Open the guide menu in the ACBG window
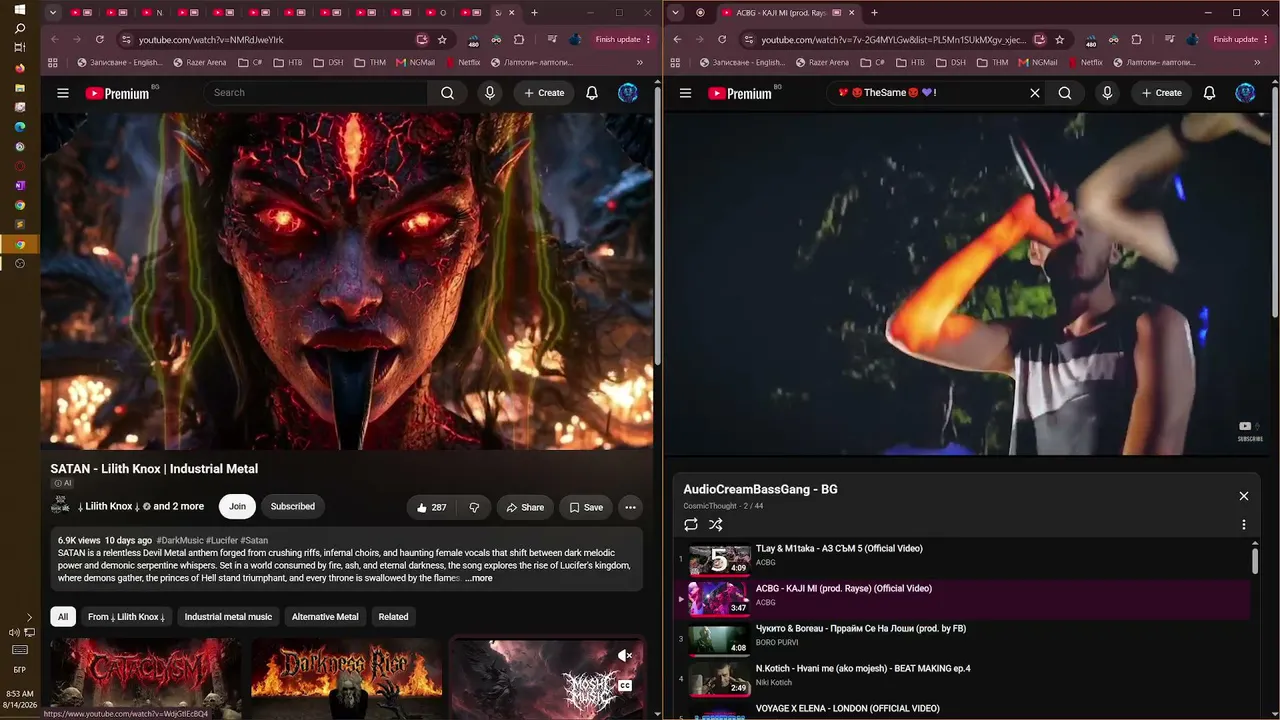This screenshot has width=1280, height=720. [x=685, y=93]
